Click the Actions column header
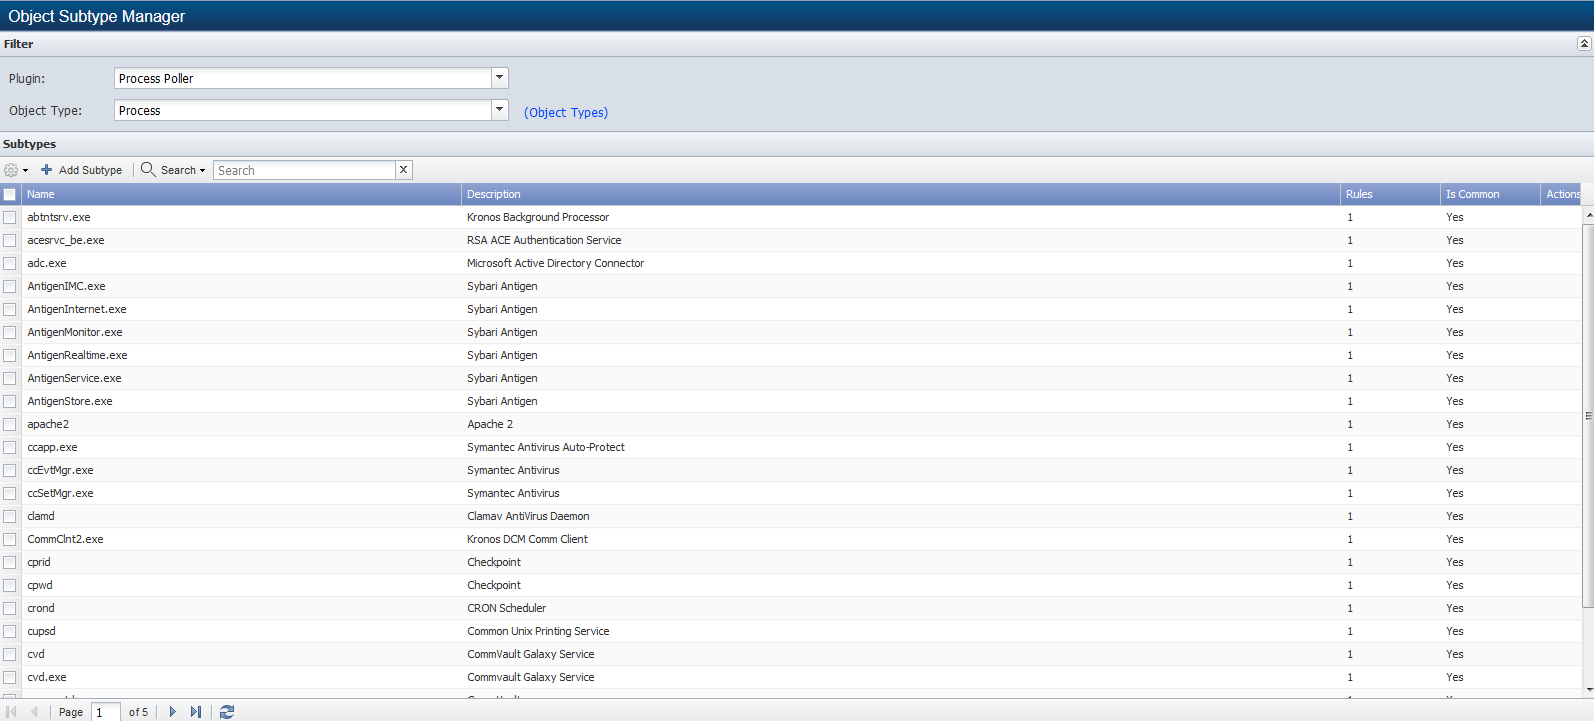The height and width of the screenshot is (721, 1594). click(x=1562, y=194)
